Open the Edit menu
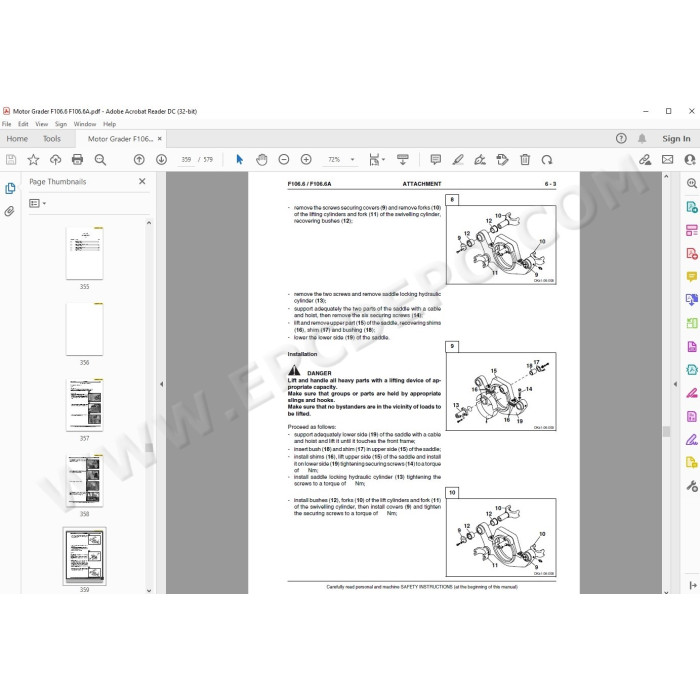Screen dimensions: 700x700 23,124
